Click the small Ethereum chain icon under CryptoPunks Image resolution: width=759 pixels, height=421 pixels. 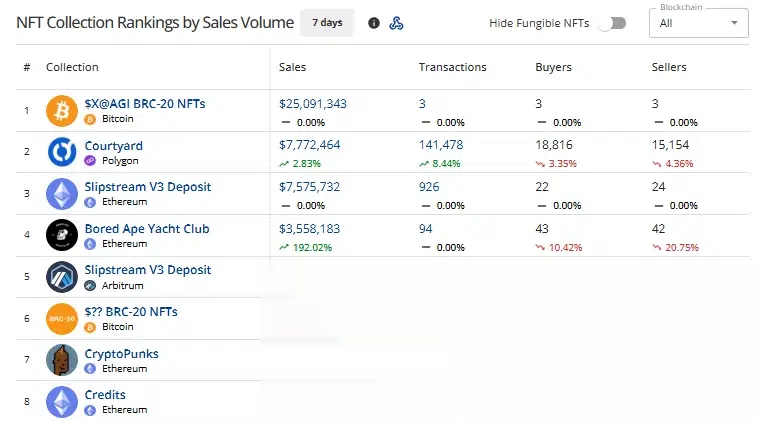point(90,369)
